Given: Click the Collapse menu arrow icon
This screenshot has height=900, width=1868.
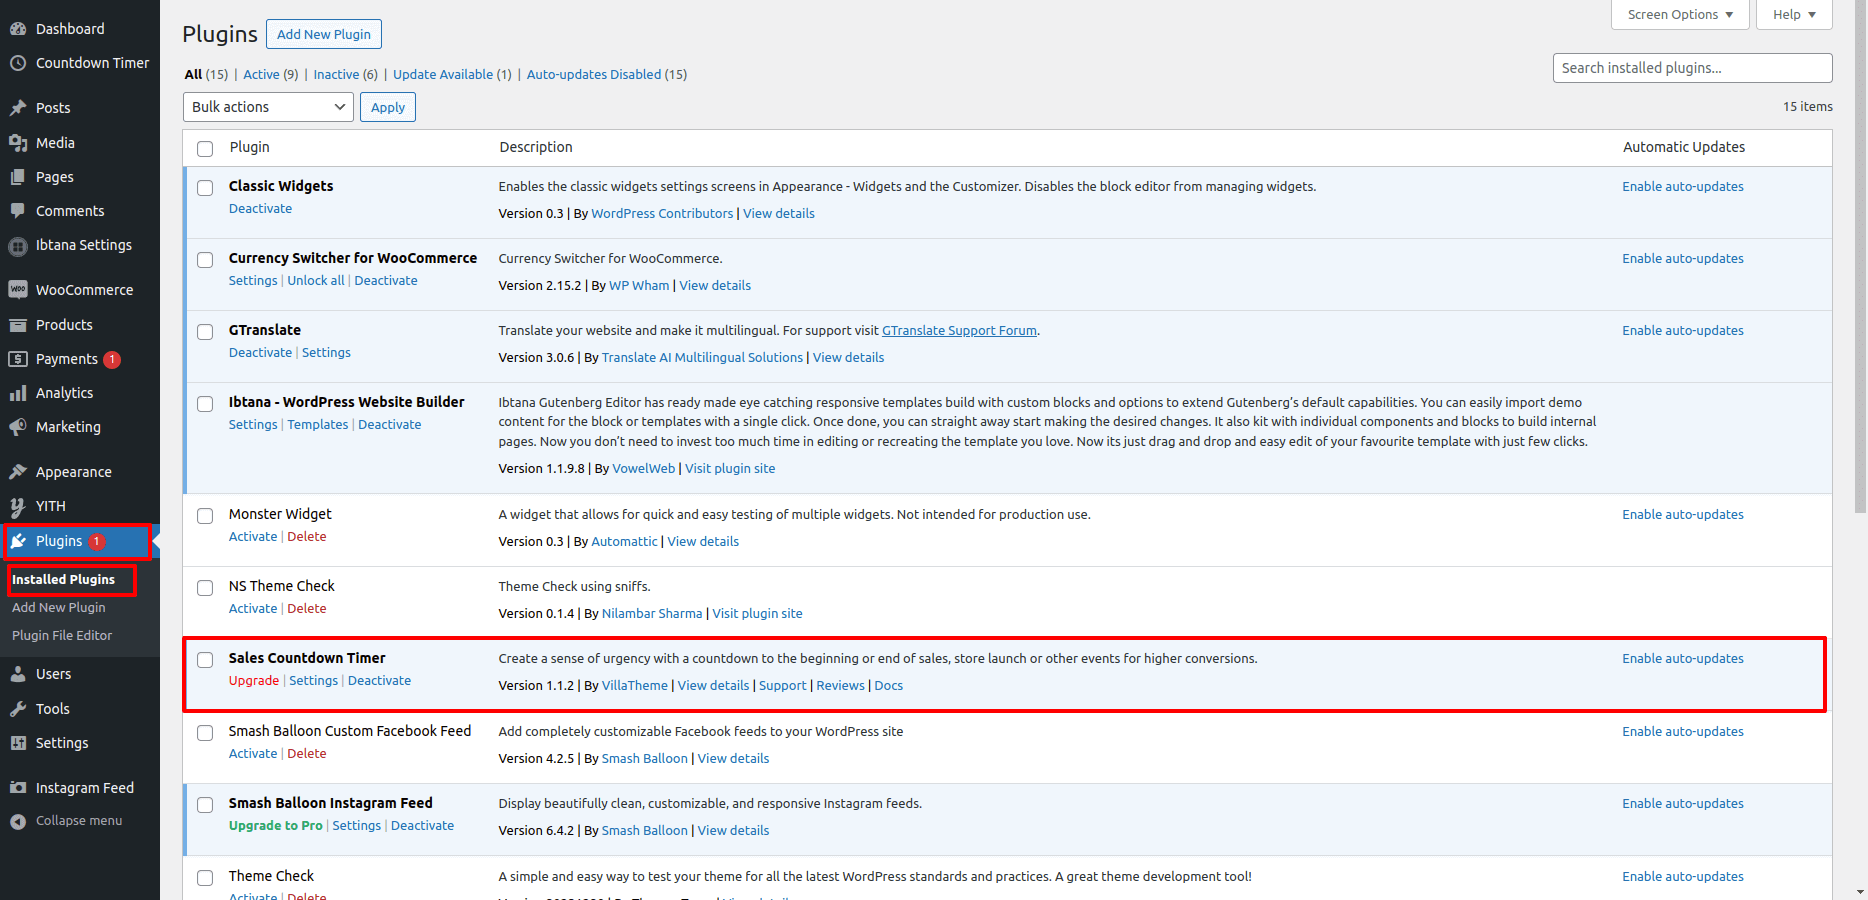Looking at the screenshot, I should [18, 821].
